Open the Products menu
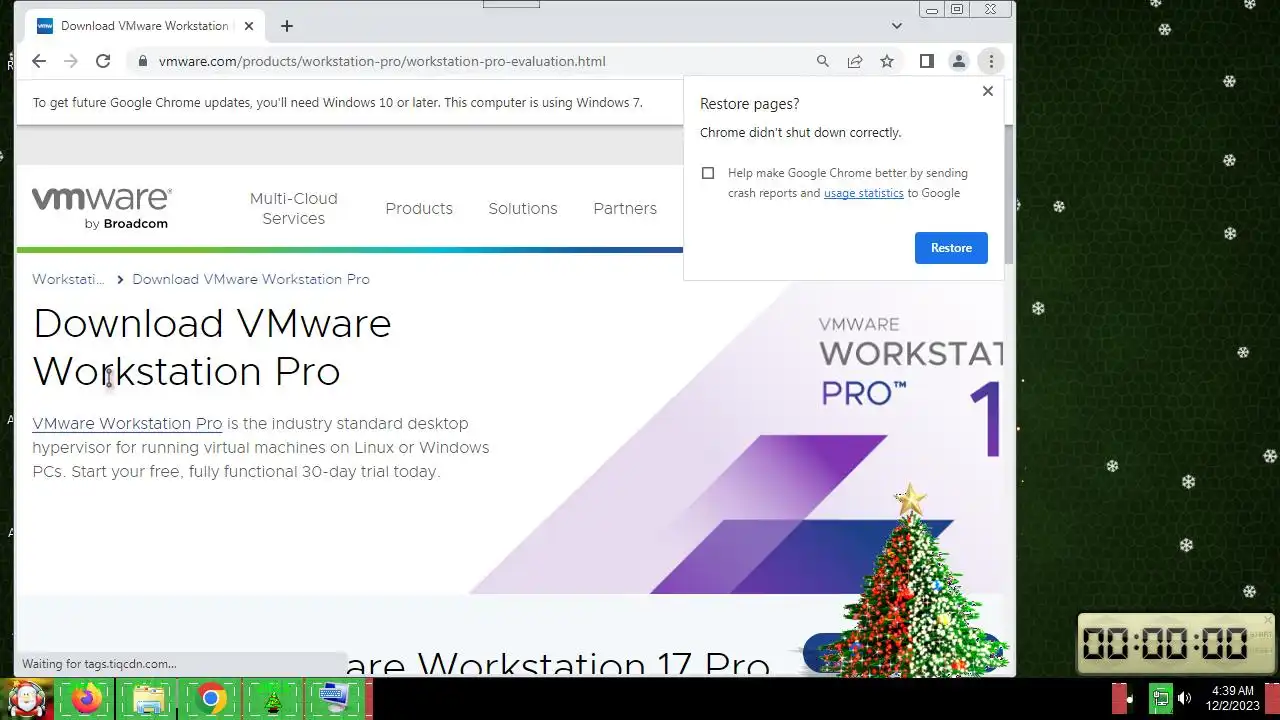 [419, 208]
